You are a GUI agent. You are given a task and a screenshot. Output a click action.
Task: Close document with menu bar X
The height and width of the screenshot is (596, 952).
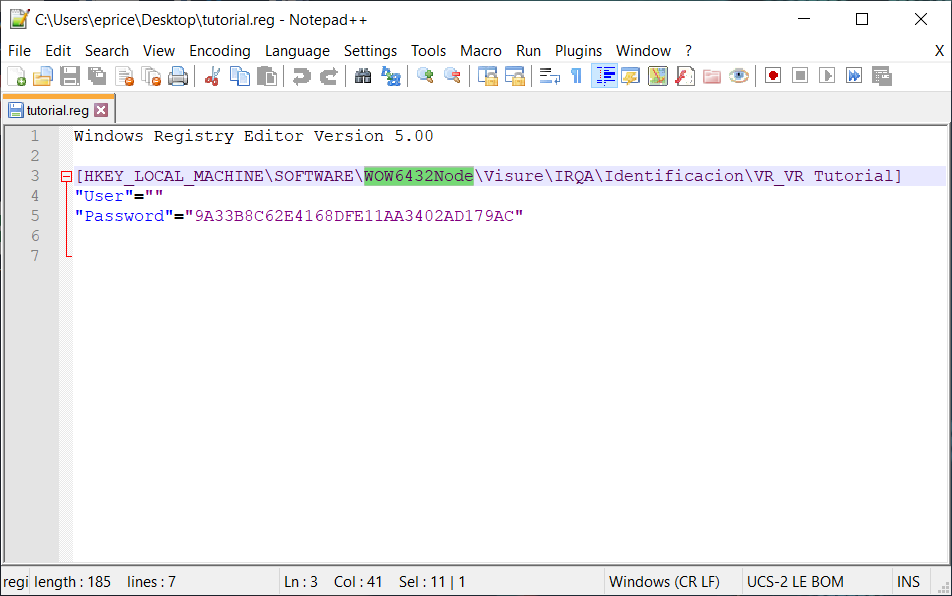click(x=939, y=51)
